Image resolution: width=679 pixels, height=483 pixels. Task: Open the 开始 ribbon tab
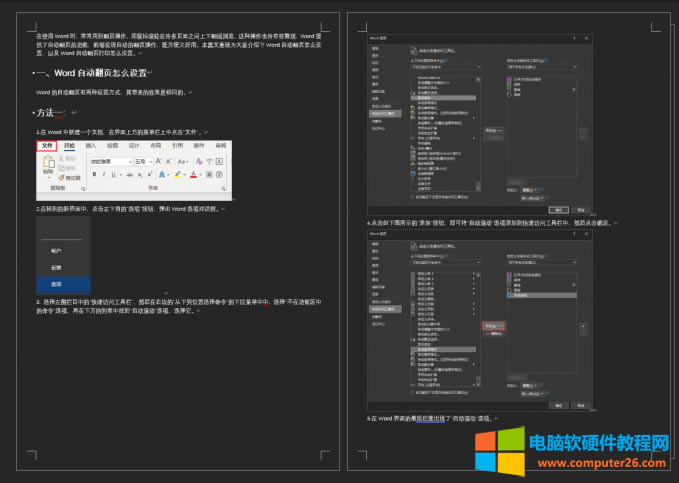point(69,145)
